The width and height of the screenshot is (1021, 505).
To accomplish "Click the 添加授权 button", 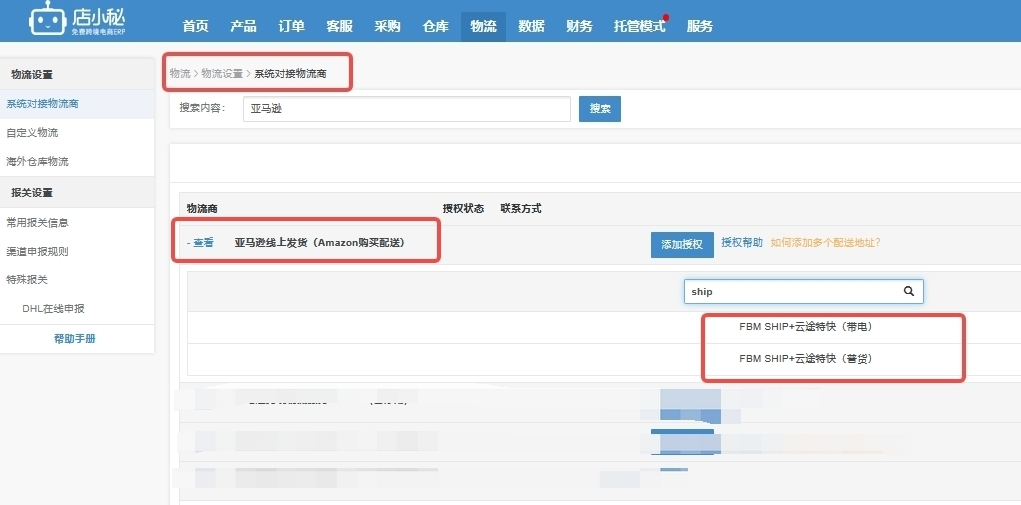I will point(682,244).
